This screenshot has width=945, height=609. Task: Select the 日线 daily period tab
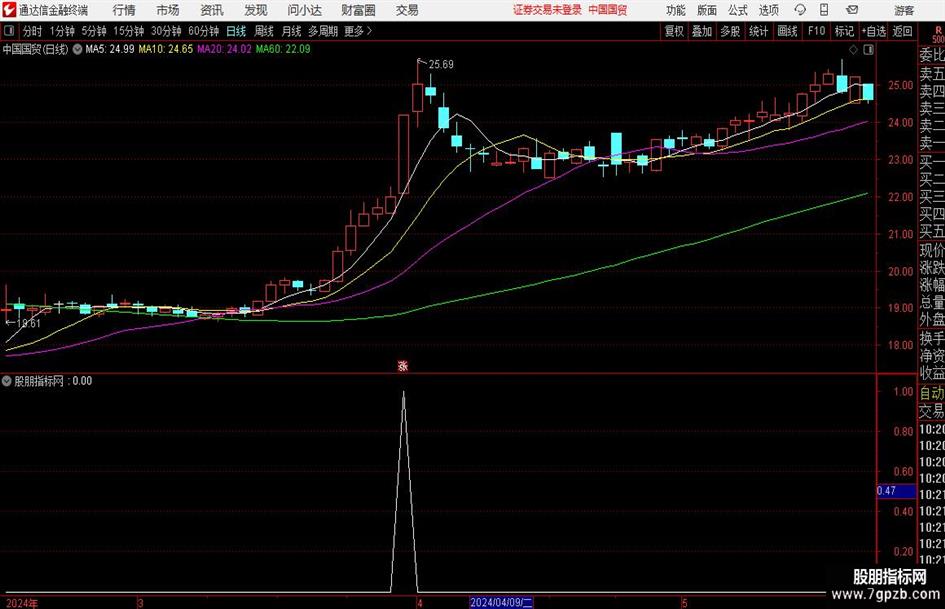click(x=236, y=31)
